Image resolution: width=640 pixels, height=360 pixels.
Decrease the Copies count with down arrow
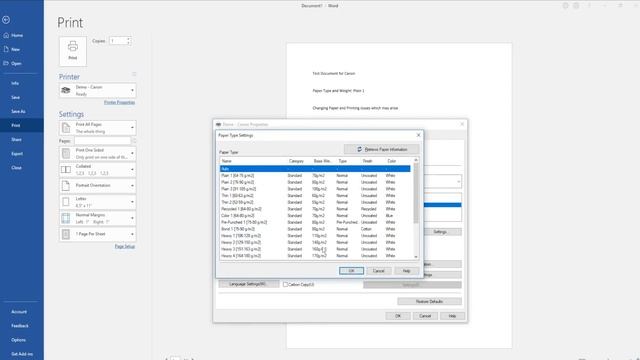click(129, 43)
